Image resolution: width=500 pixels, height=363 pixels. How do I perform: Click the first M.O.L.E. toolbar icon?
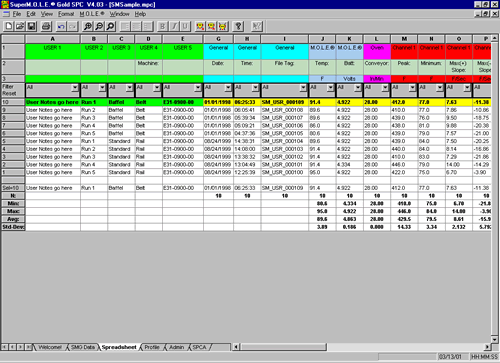(x=200, y=26)
